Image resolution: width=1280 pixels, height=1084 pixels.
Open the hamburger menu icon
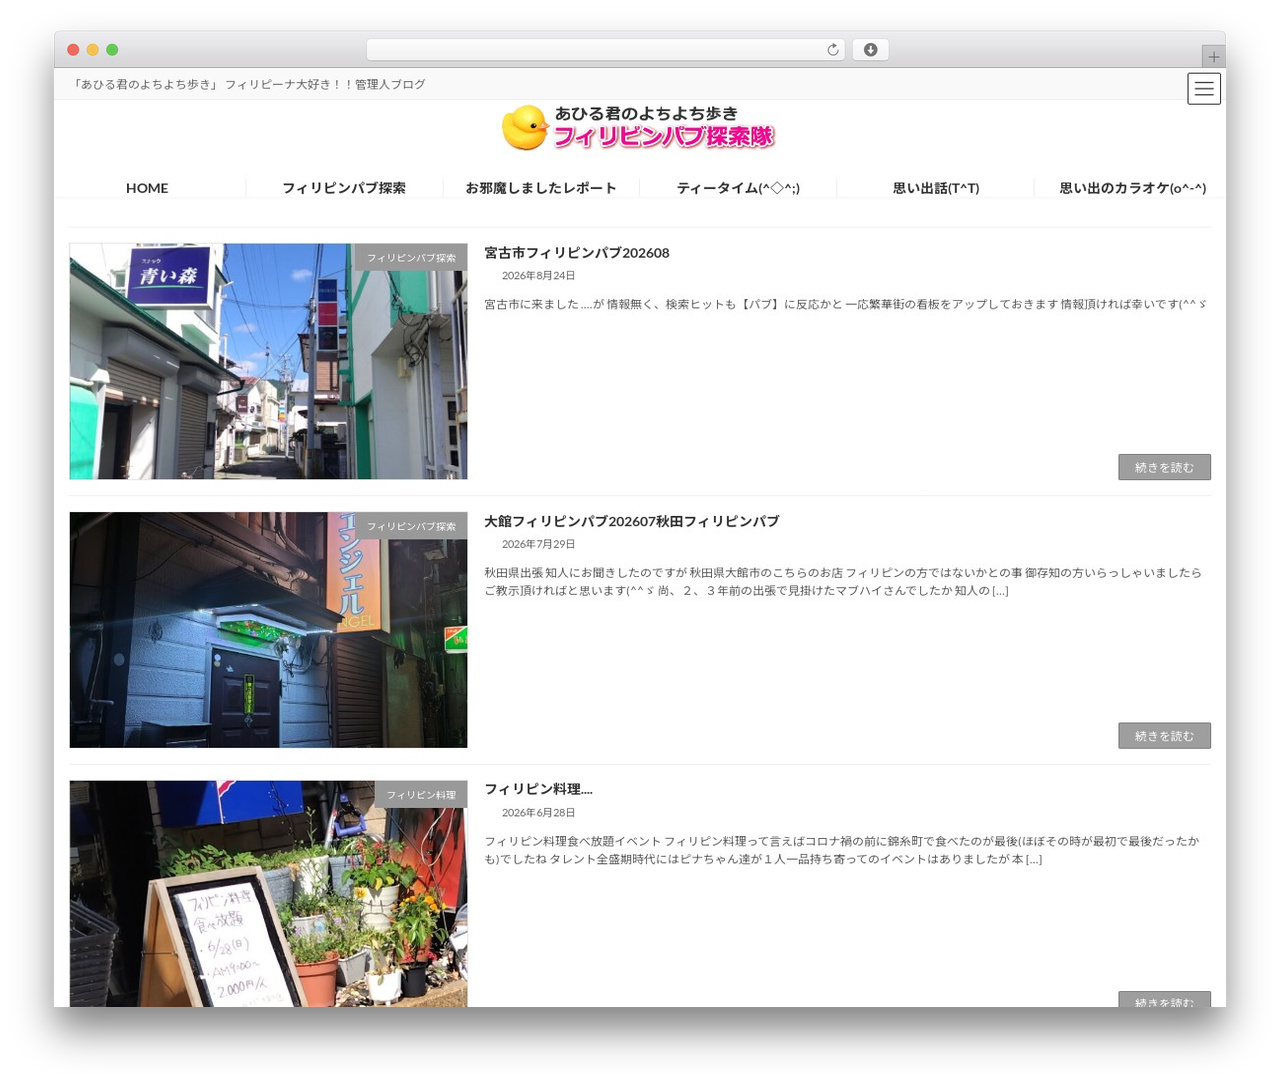(1204, 89)
